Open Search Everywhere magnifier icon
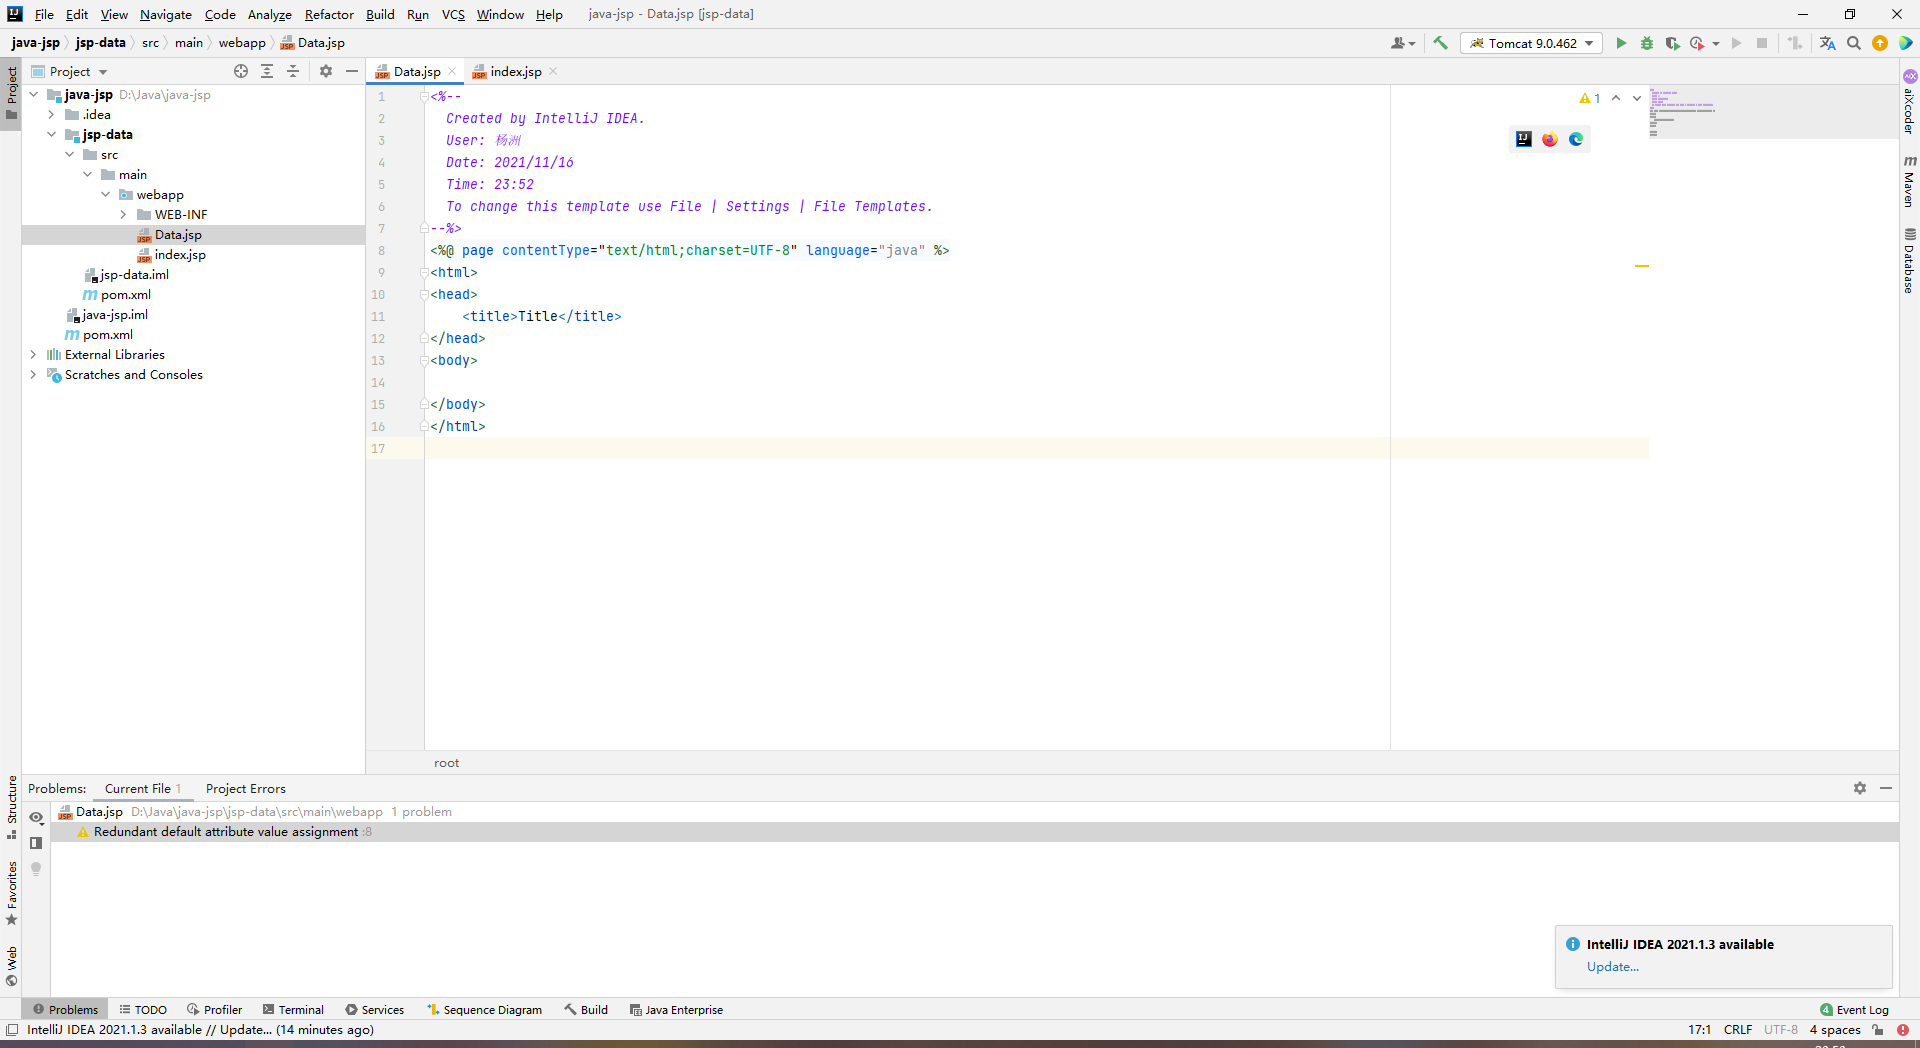Screen dimensions: 1920x1048 [x=1854, y=43]
